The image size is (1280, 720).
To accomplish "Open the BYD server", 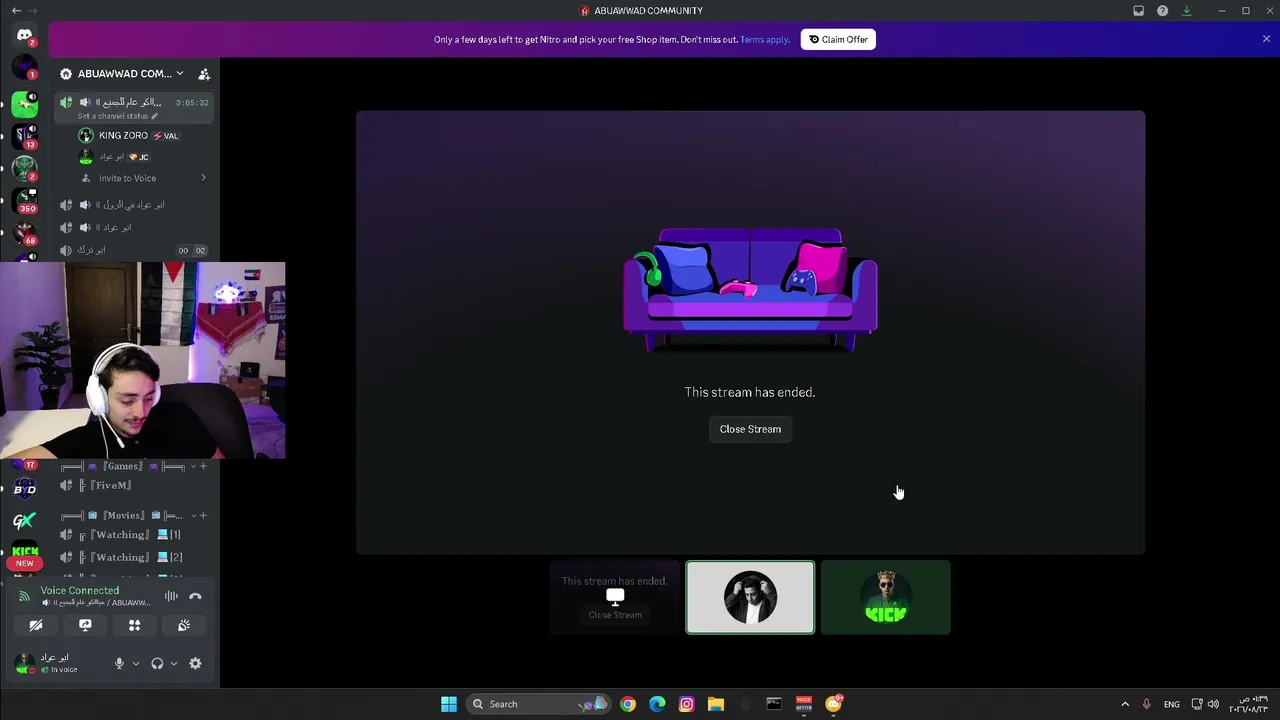I will coord(24,489).
